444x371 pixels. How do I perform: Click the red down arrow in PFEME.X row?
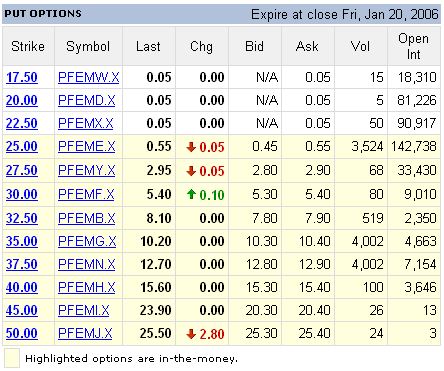(x=191, y=147)
